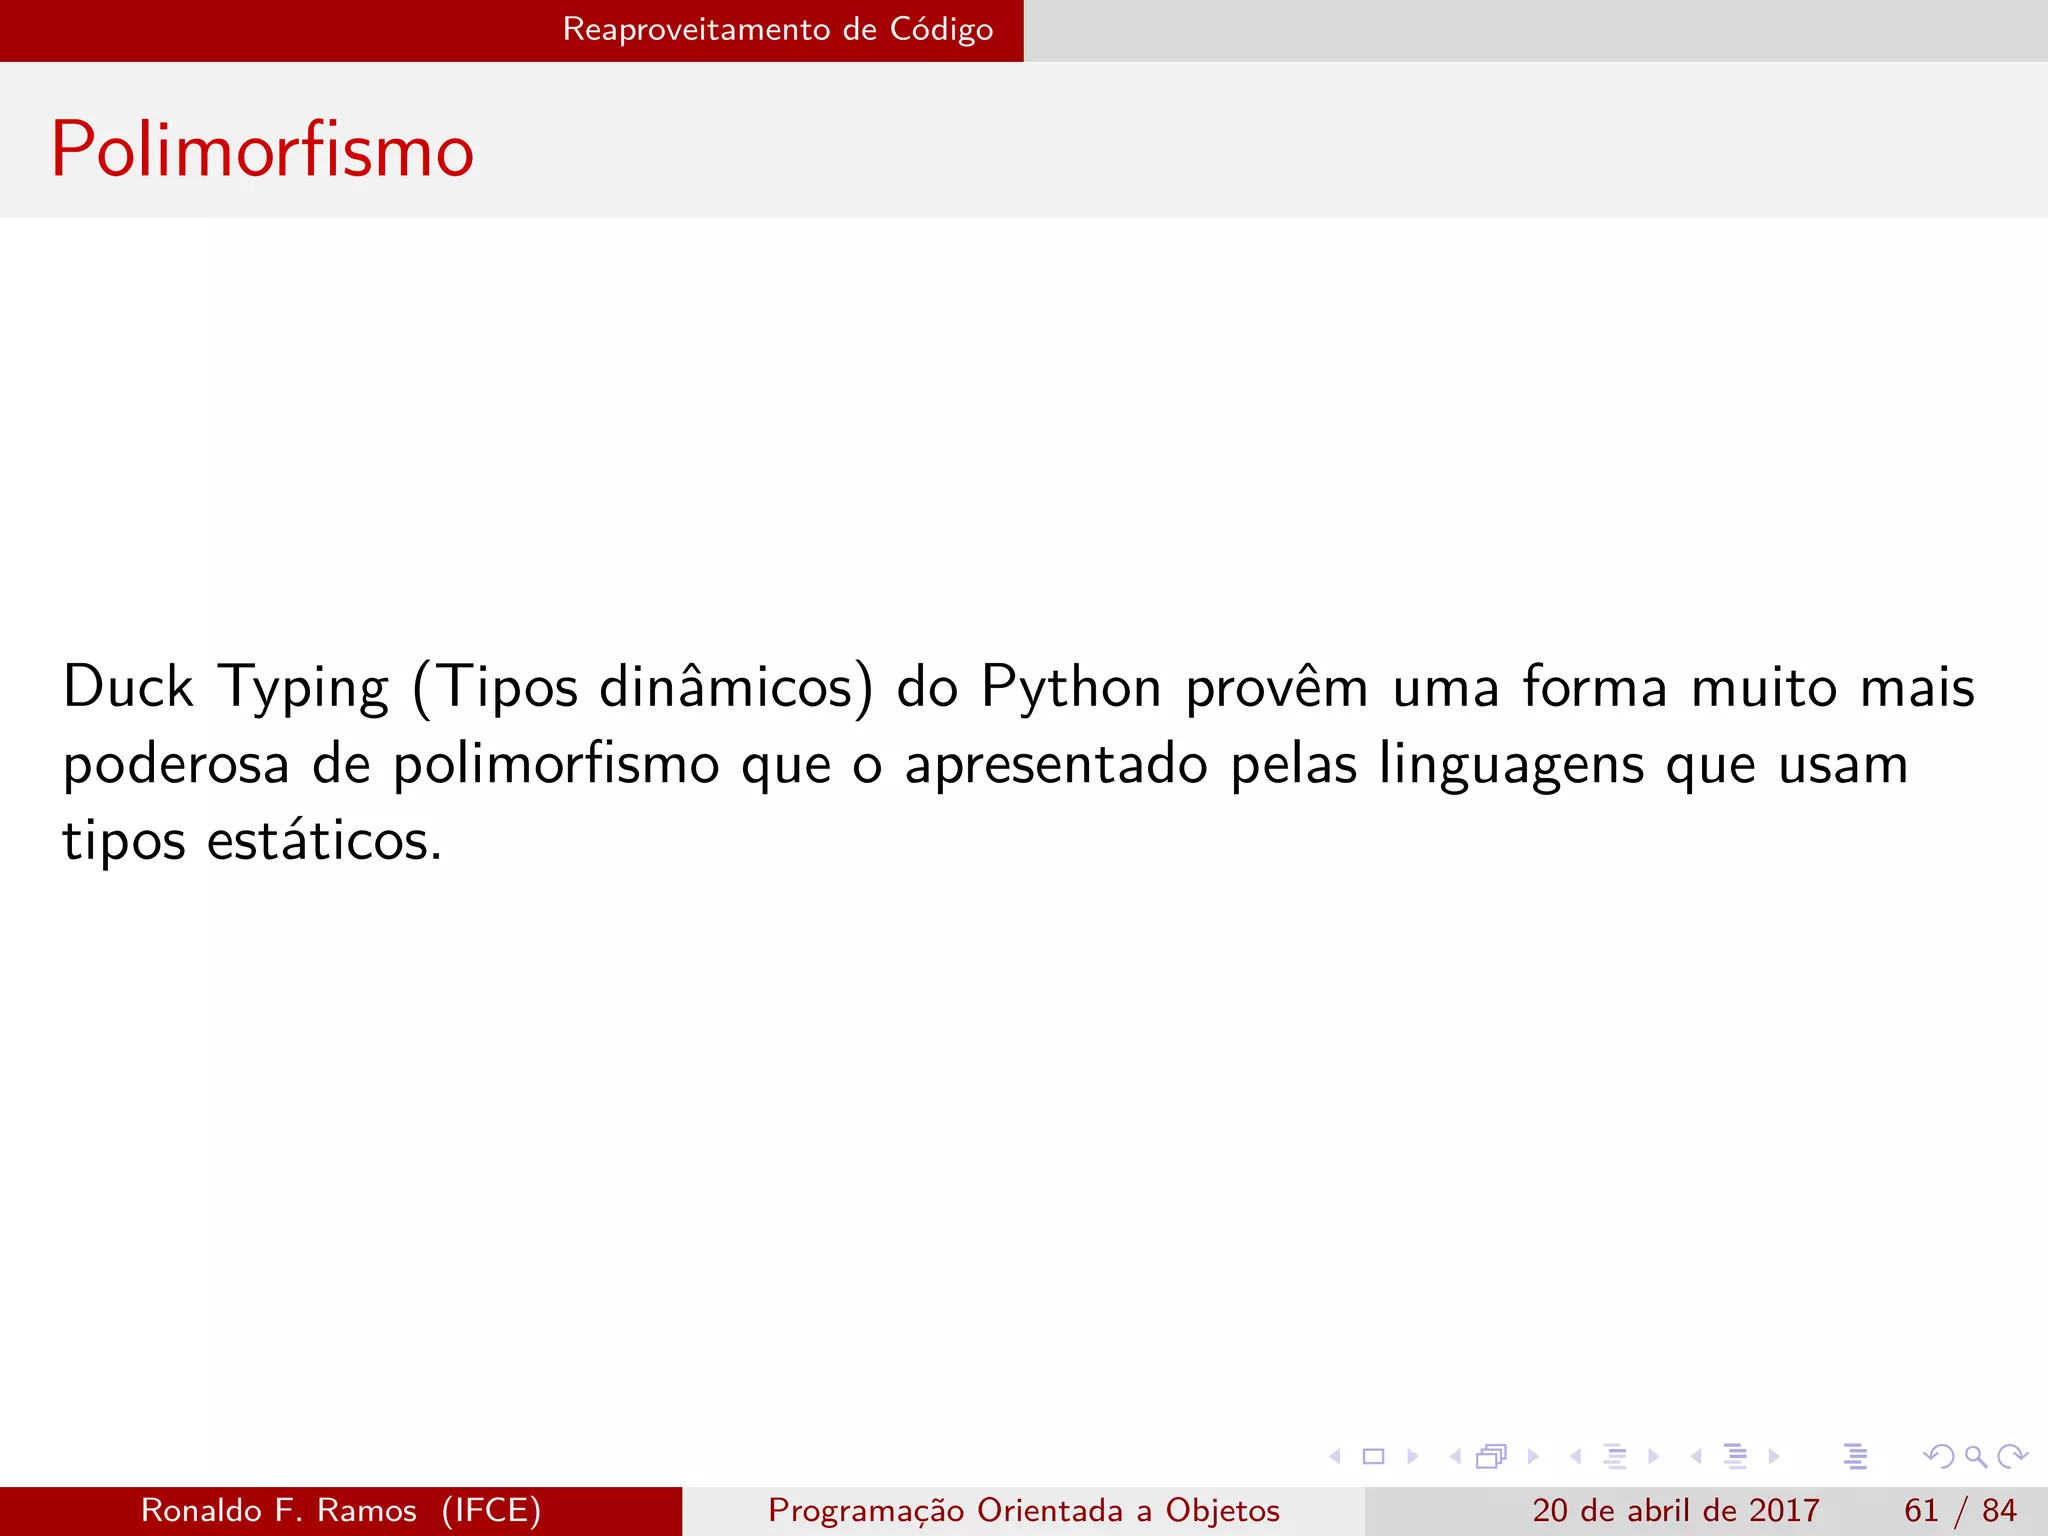Click the next slide arrow right of the slide rectangle icon
Viewport: 2048px width, 1536px height.
pyautogui.click(x=1413, y=1456)
